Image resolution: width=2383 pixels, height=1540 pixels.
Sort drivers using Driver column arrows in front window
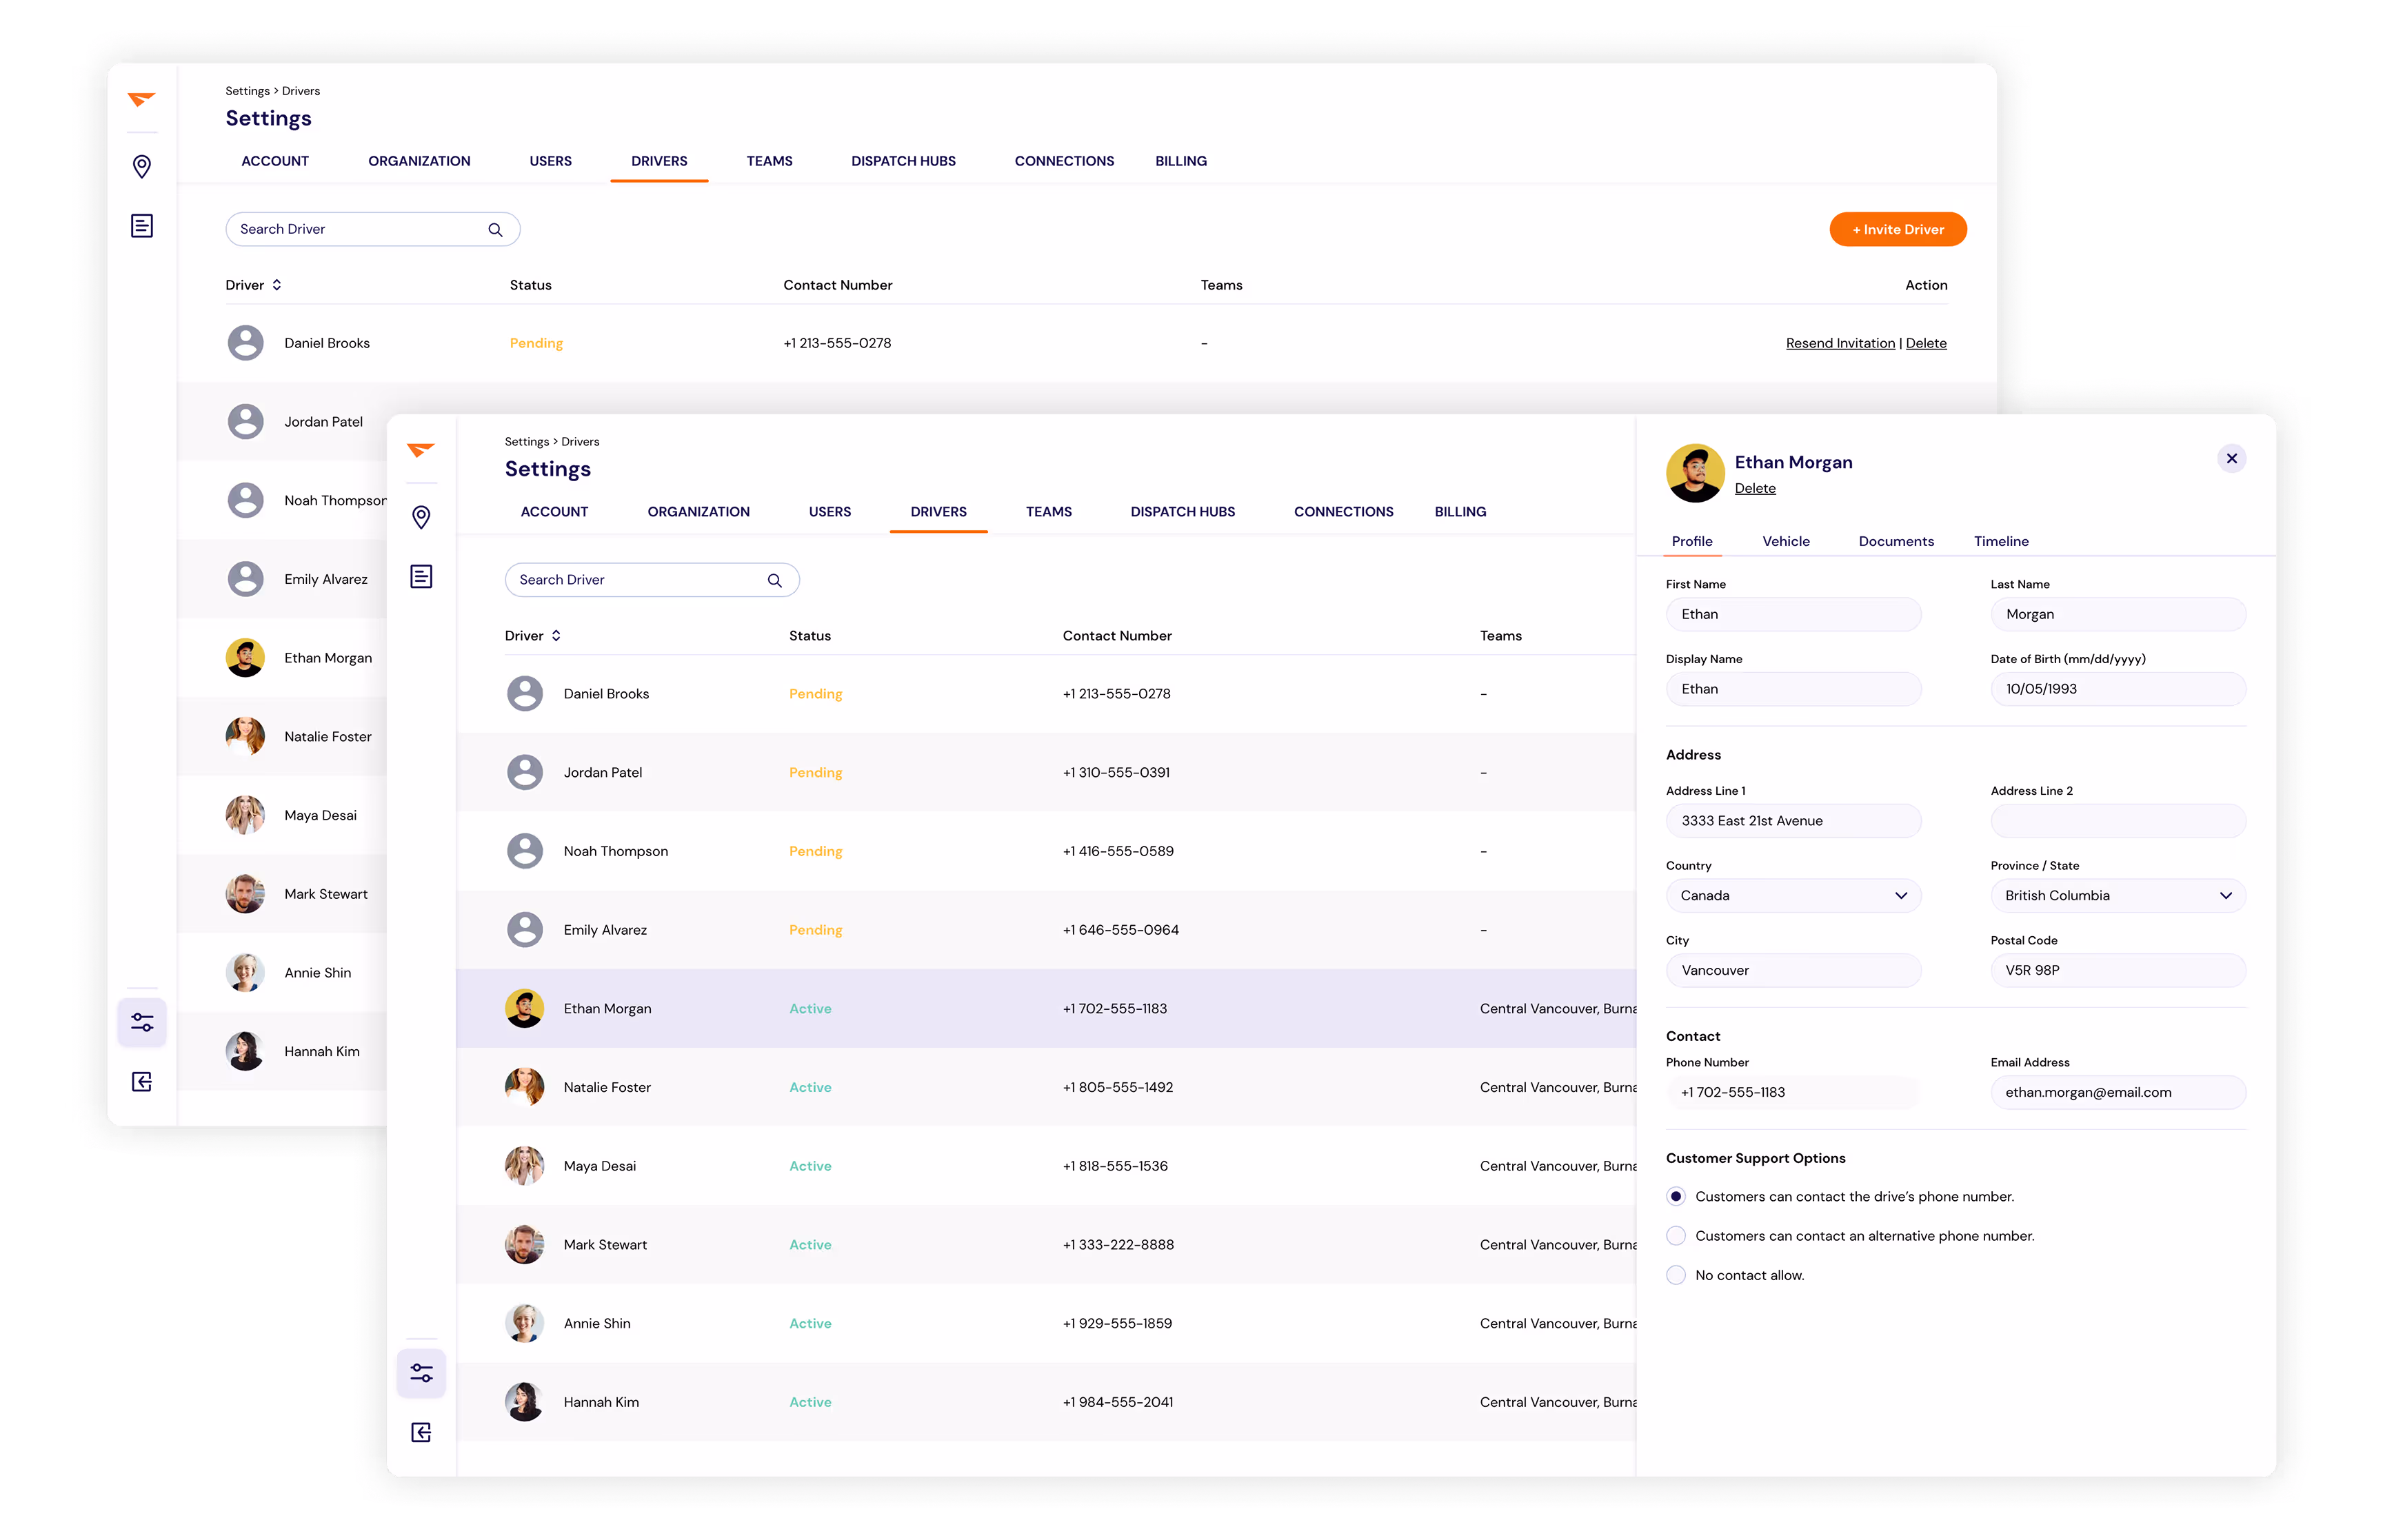556,636
